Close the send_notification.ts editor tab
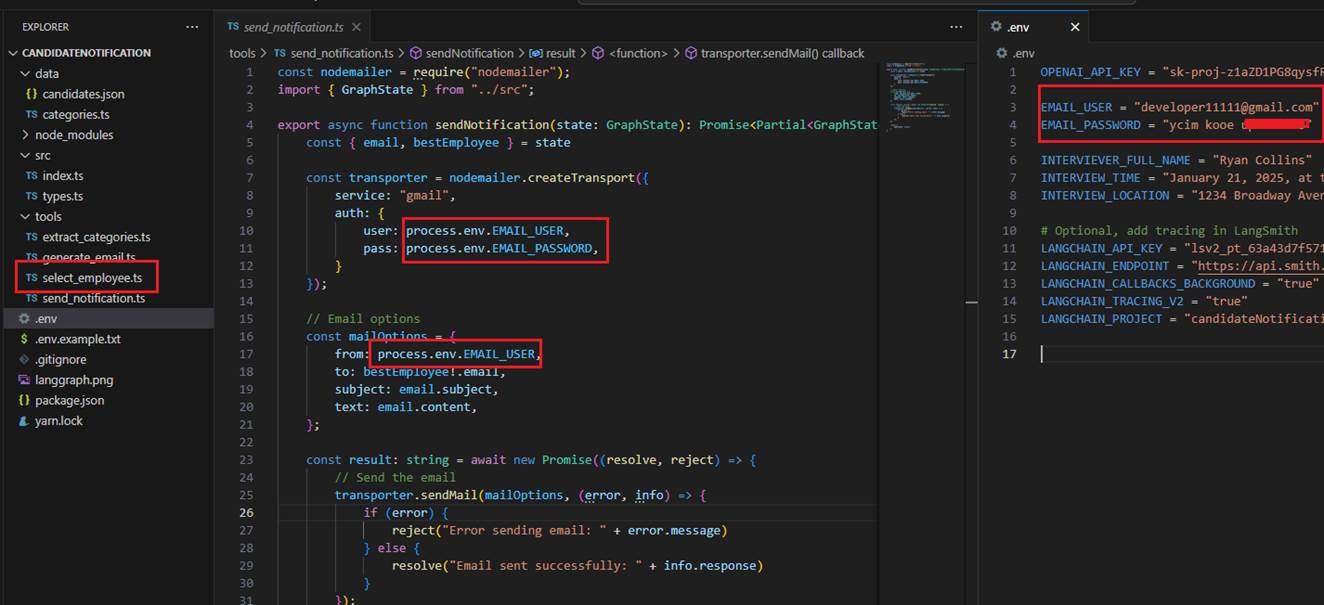The image size is (1324, 605). [x=355, y=27]
